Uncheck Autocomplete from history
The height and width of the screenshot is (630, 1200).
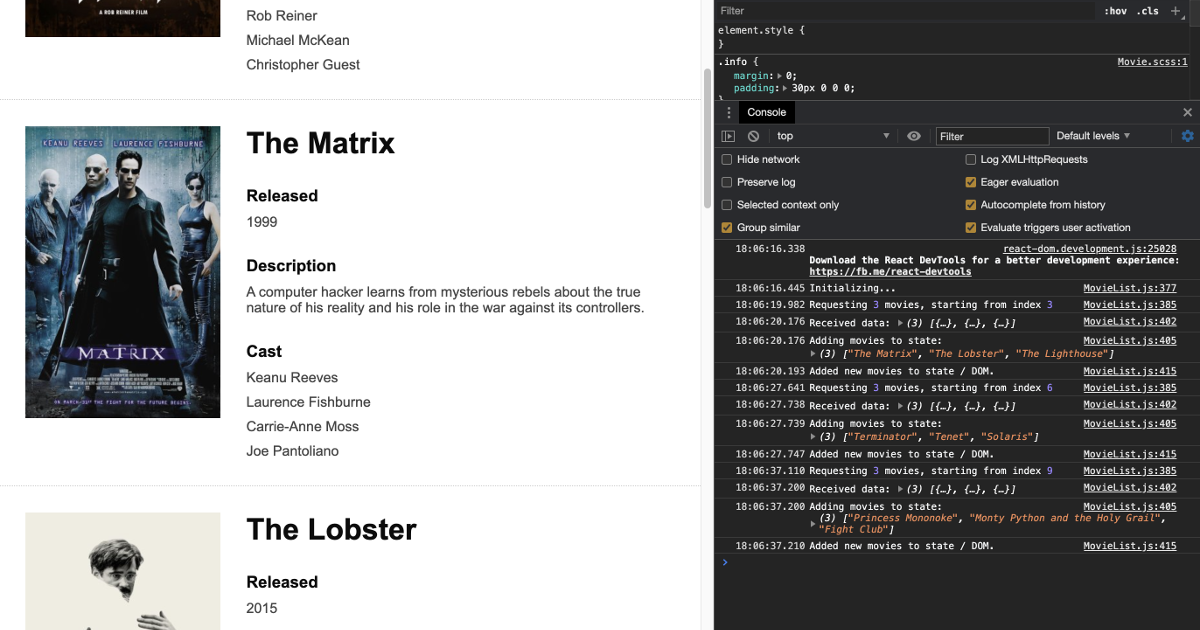pos(970,205)
